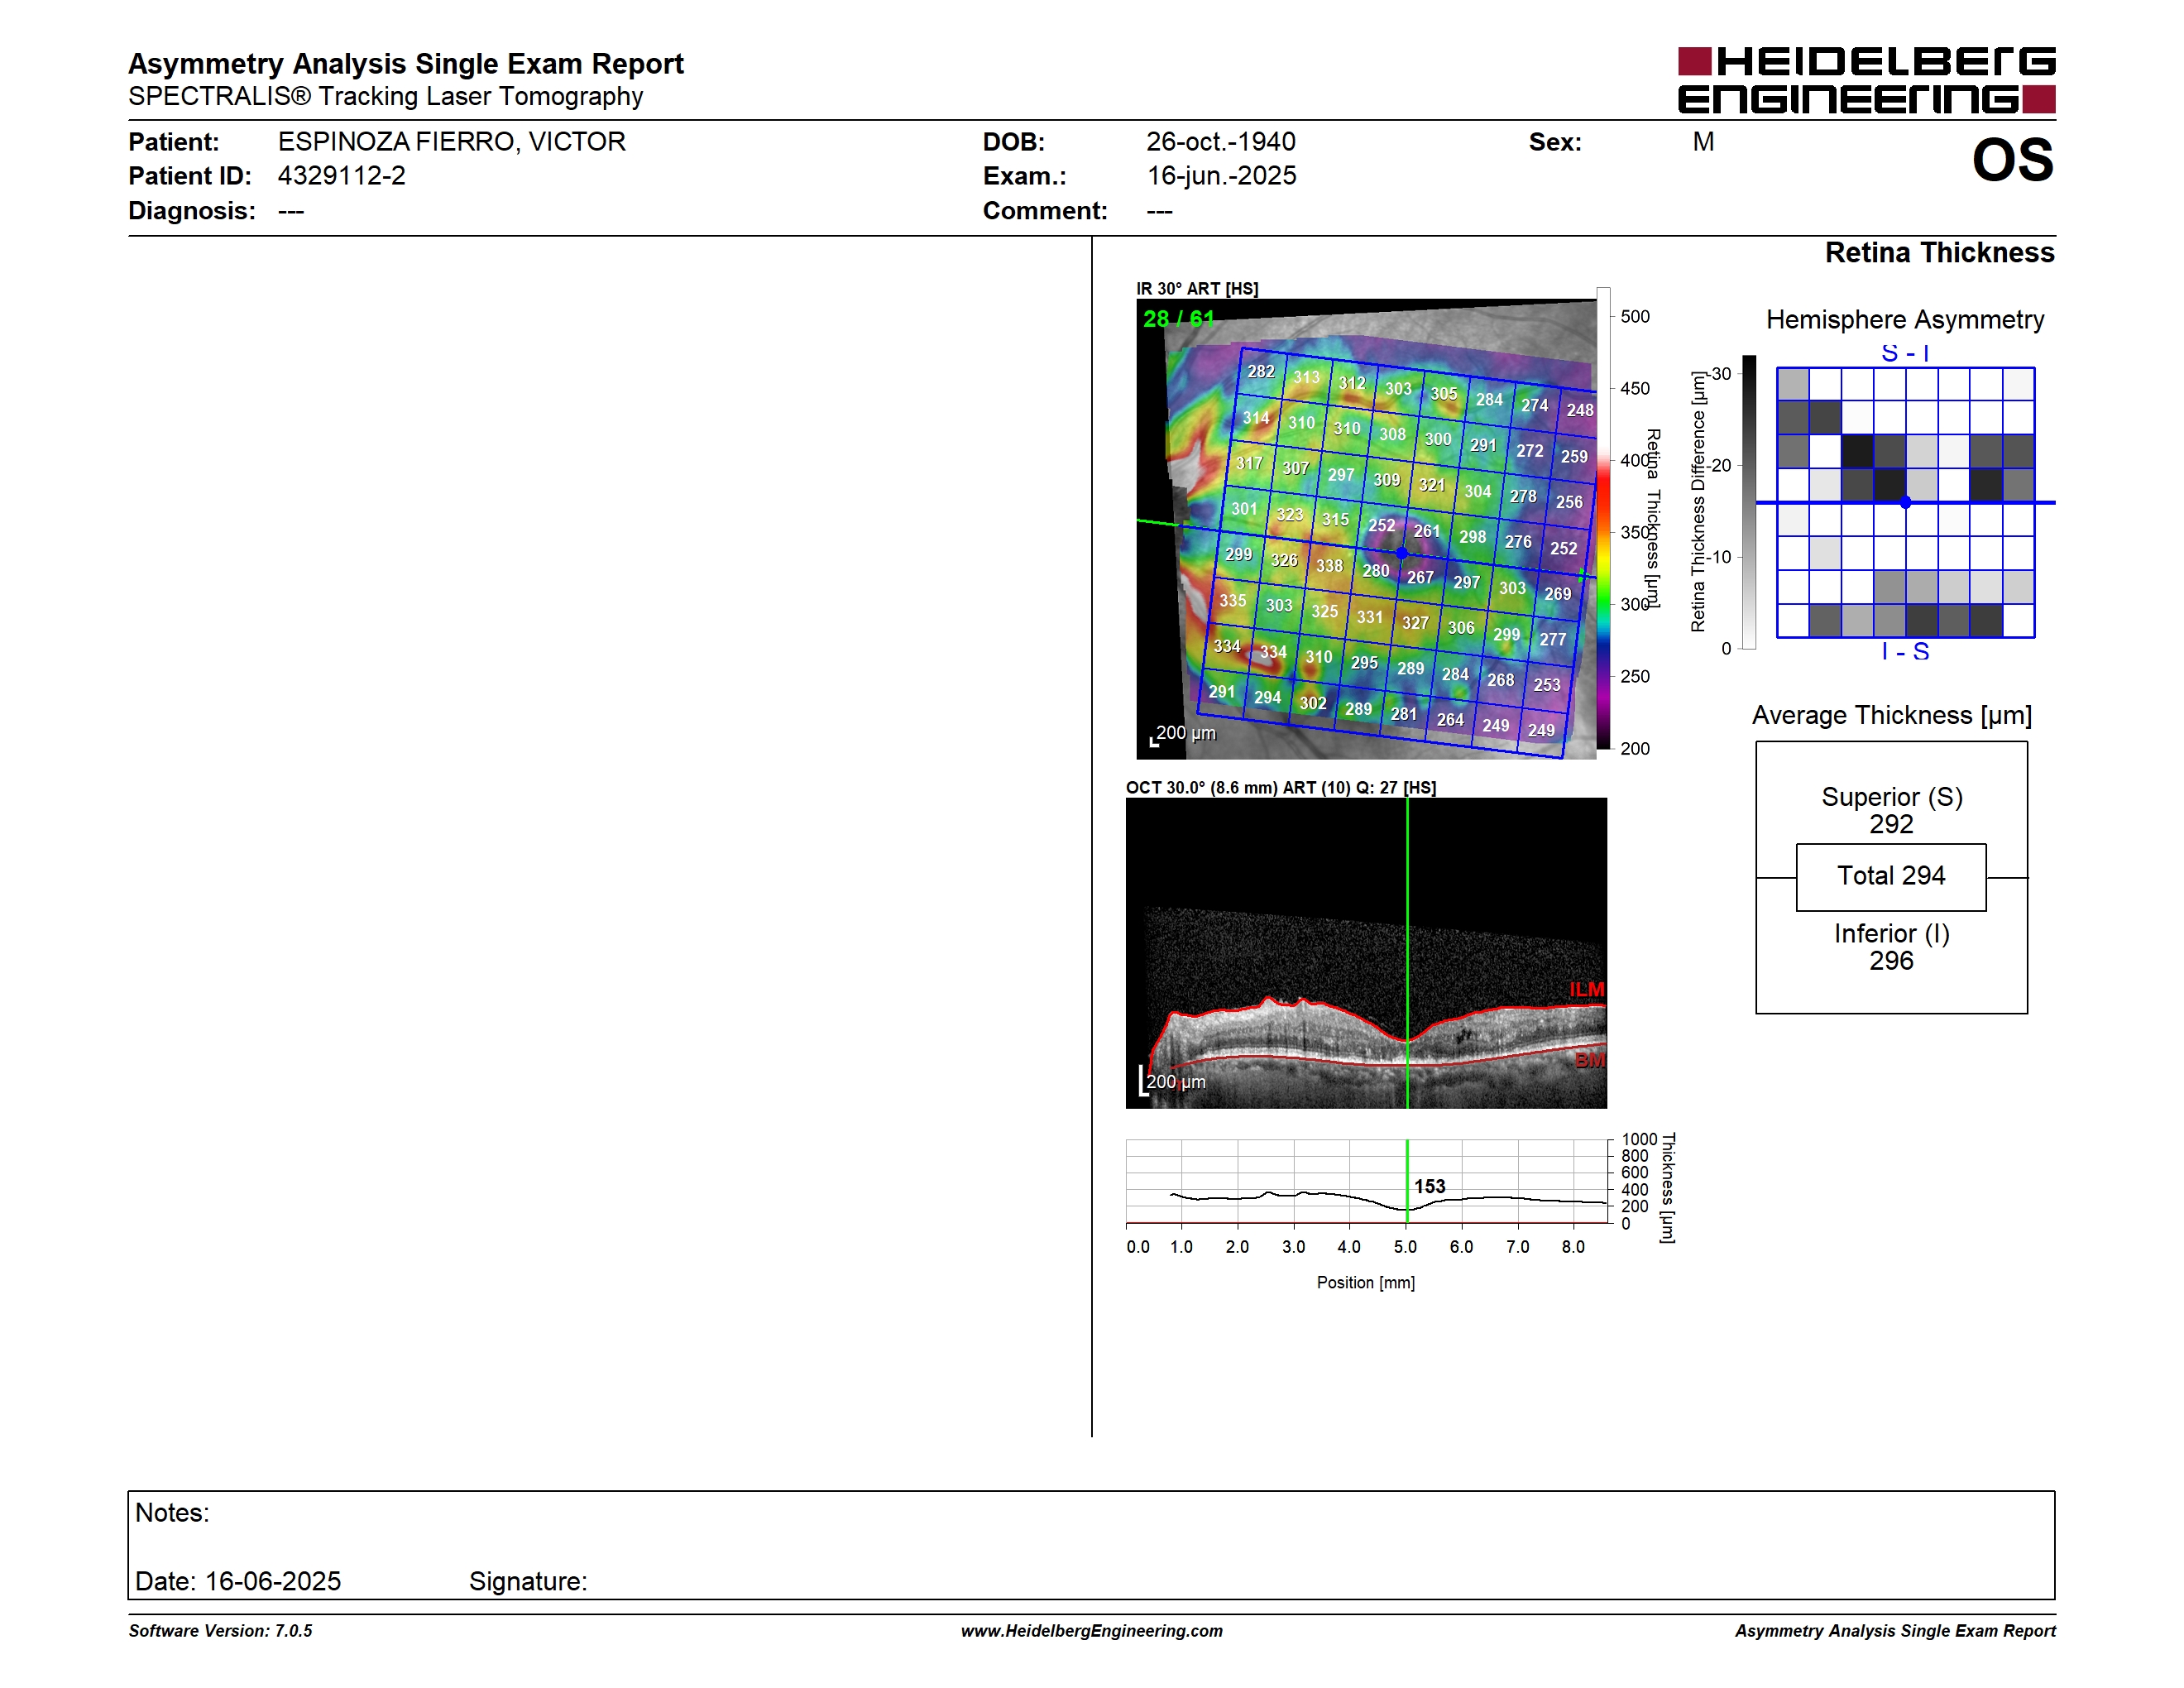Click grid cell value 331 on thickness map

click(1369, 617)
